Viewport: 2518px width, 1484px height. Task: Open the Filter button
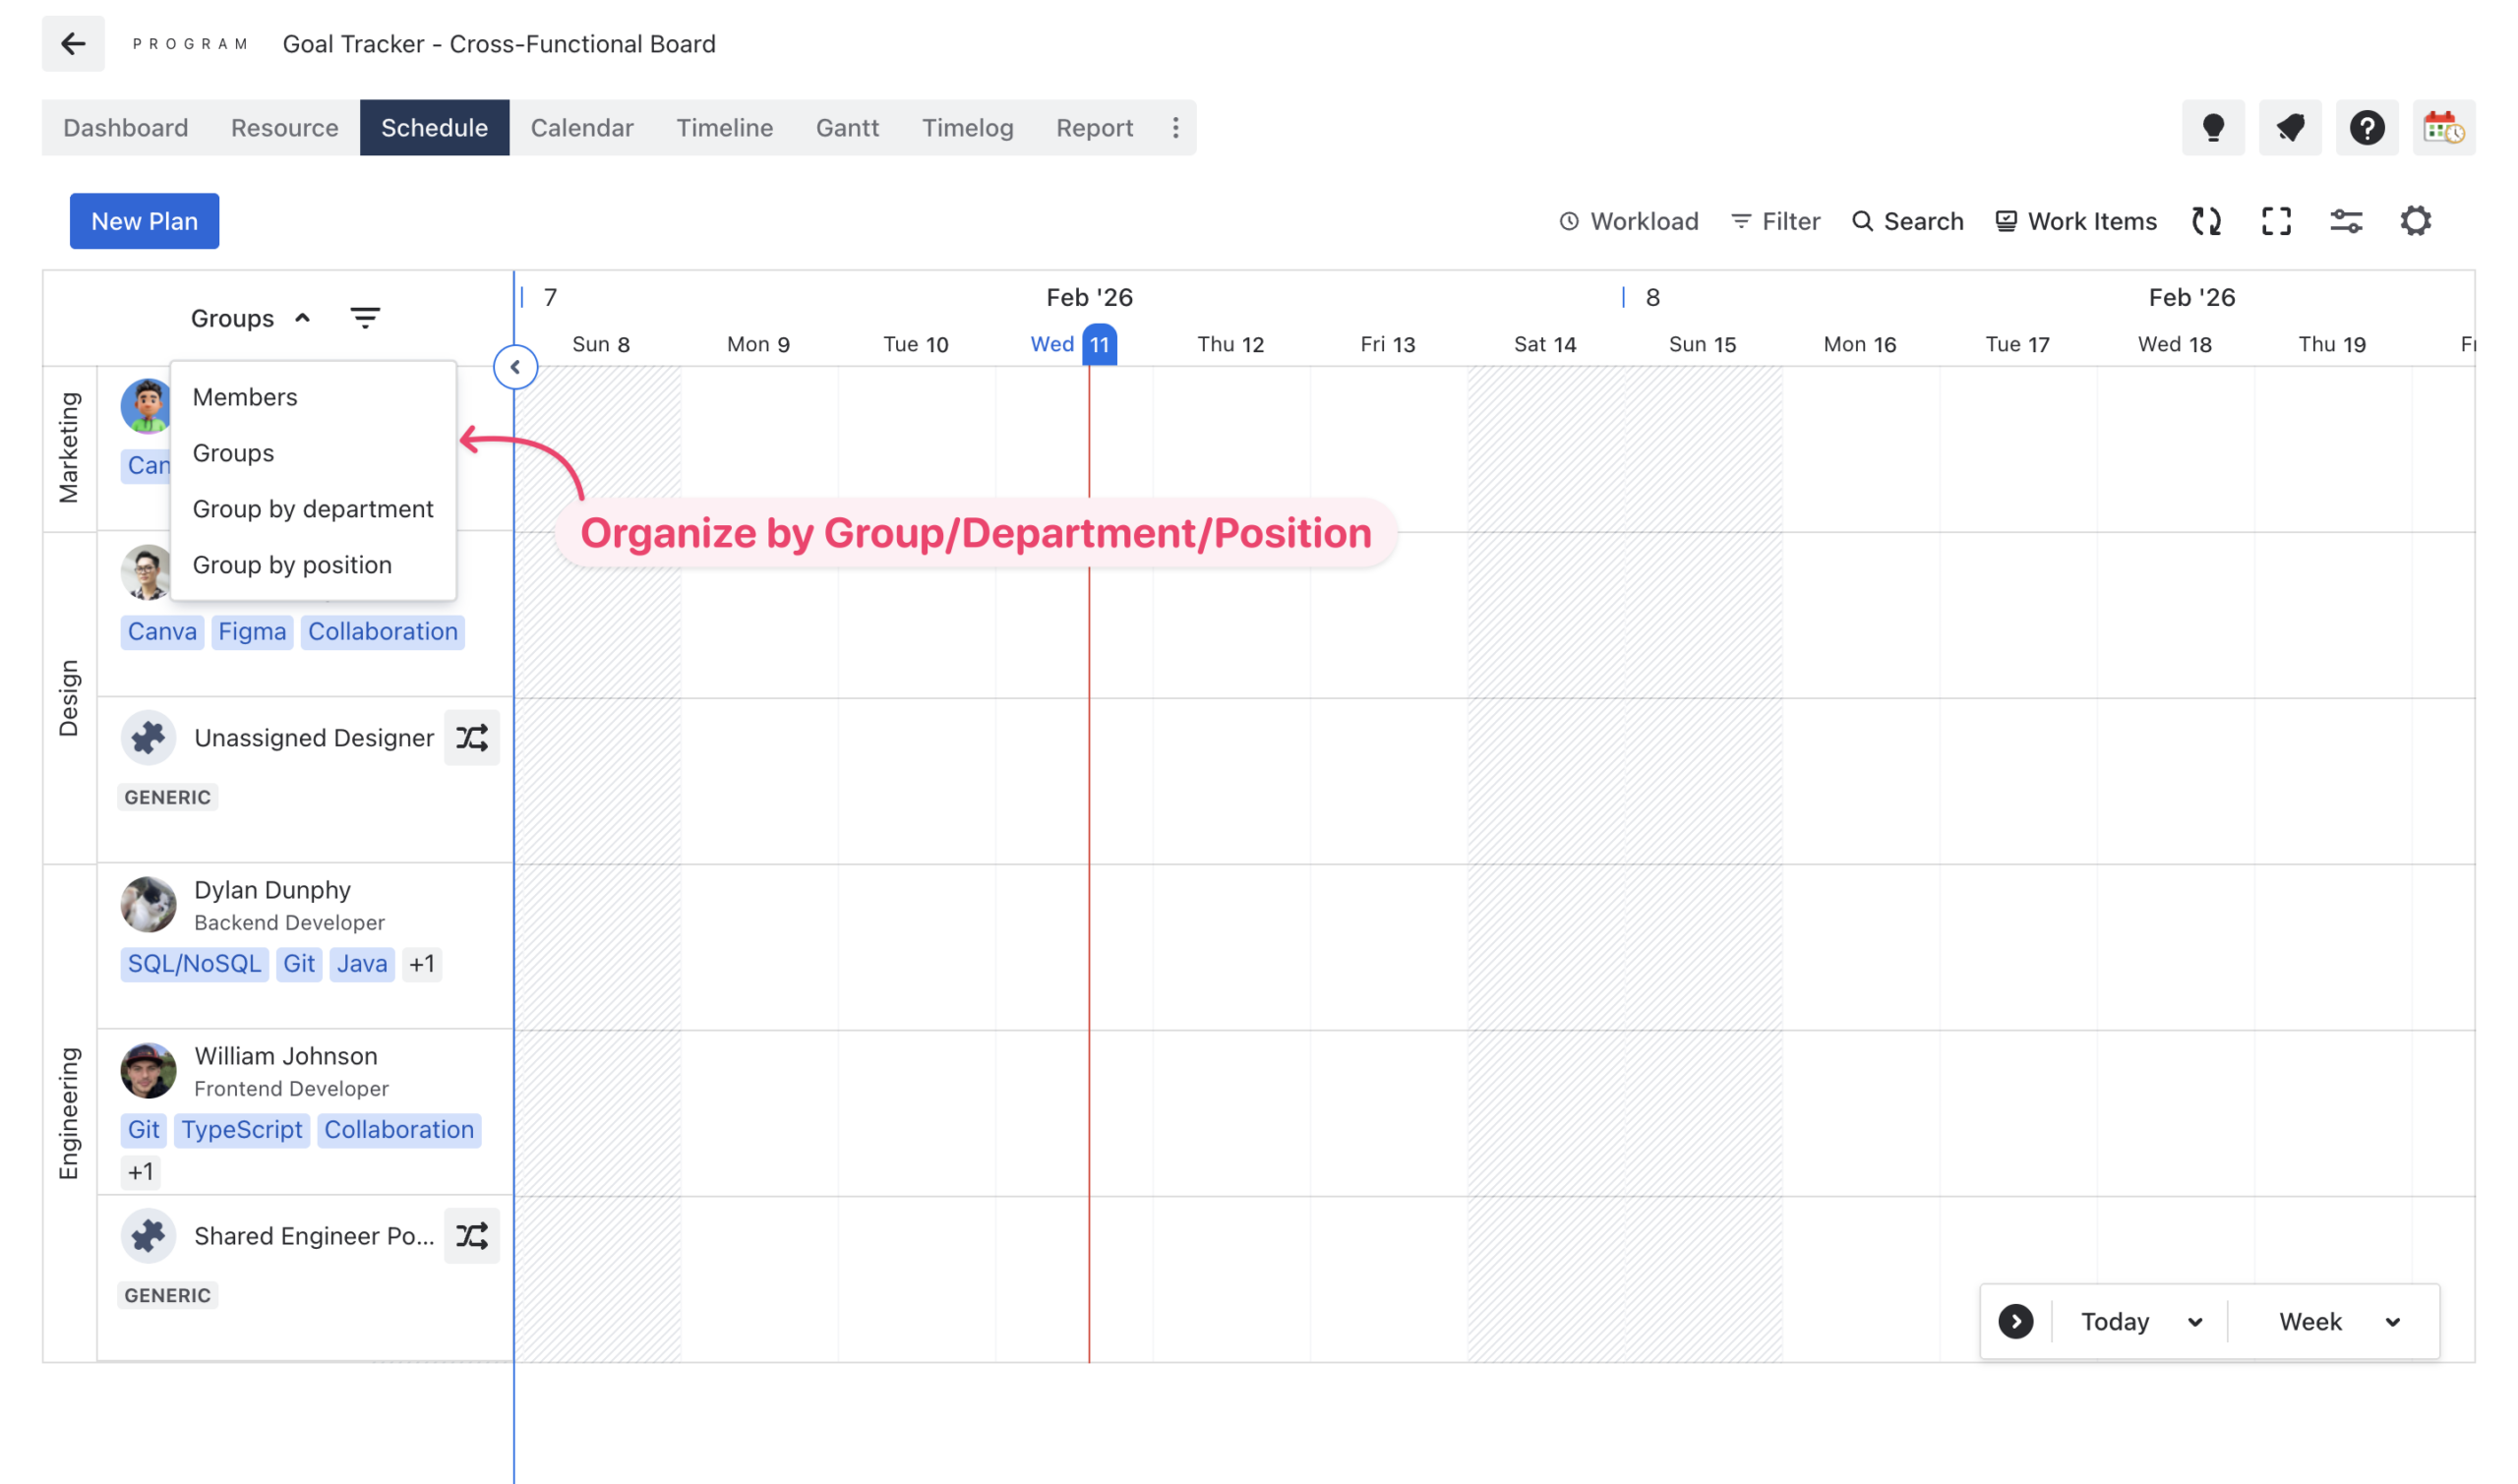coord(1775,221)
